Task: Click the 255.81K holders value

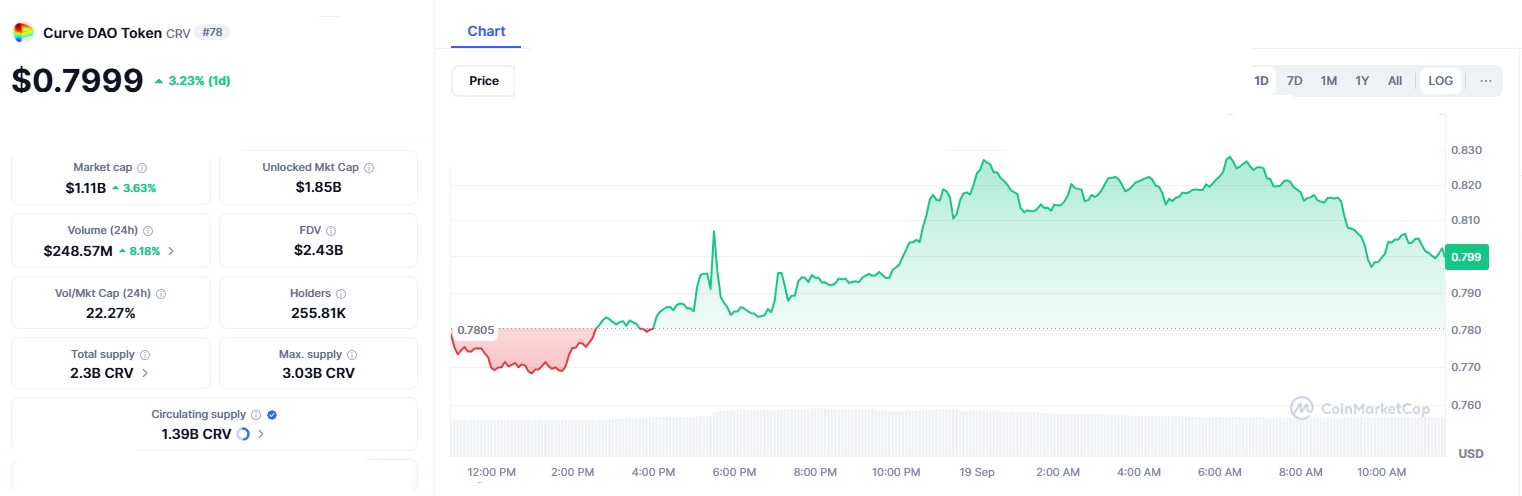Action: pyautogui.click(x=319, y=313)
